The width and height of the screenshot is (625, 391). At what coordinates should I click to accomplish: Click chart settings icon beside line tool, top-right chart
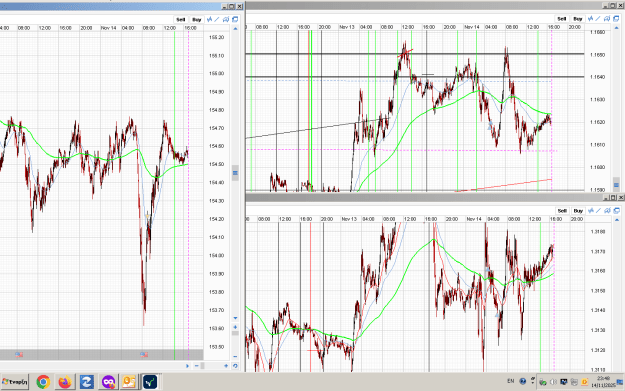607,18
